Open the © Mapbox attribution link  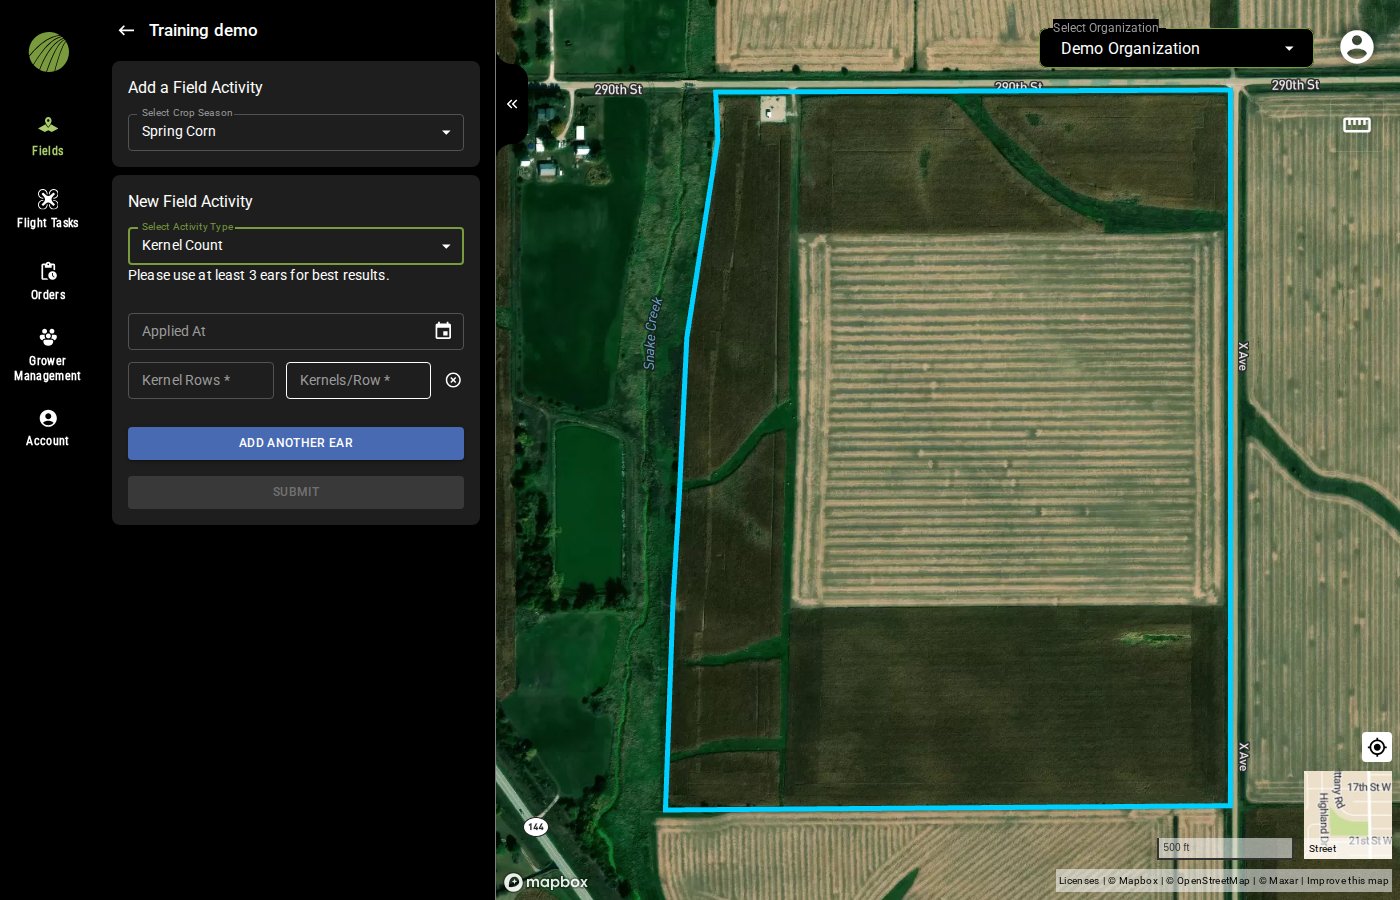(1133, 881)
